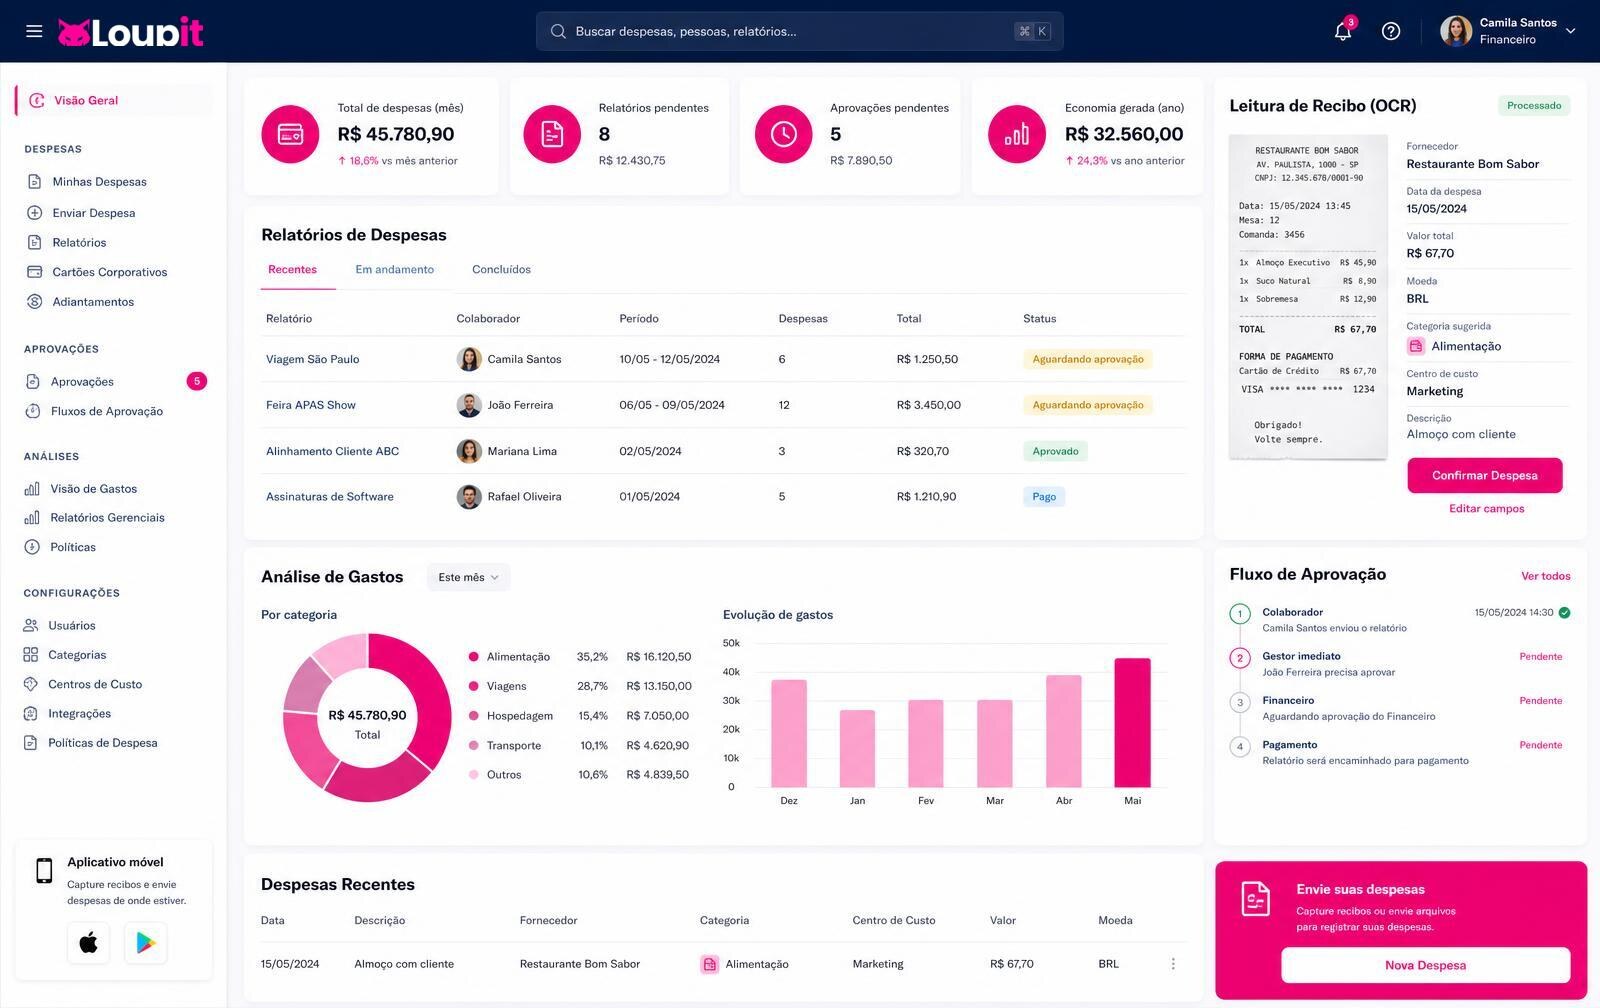Screen dimensions: 1600x1008
Task: Open Assinaturas de Software report
Action: tap(329, 496)
